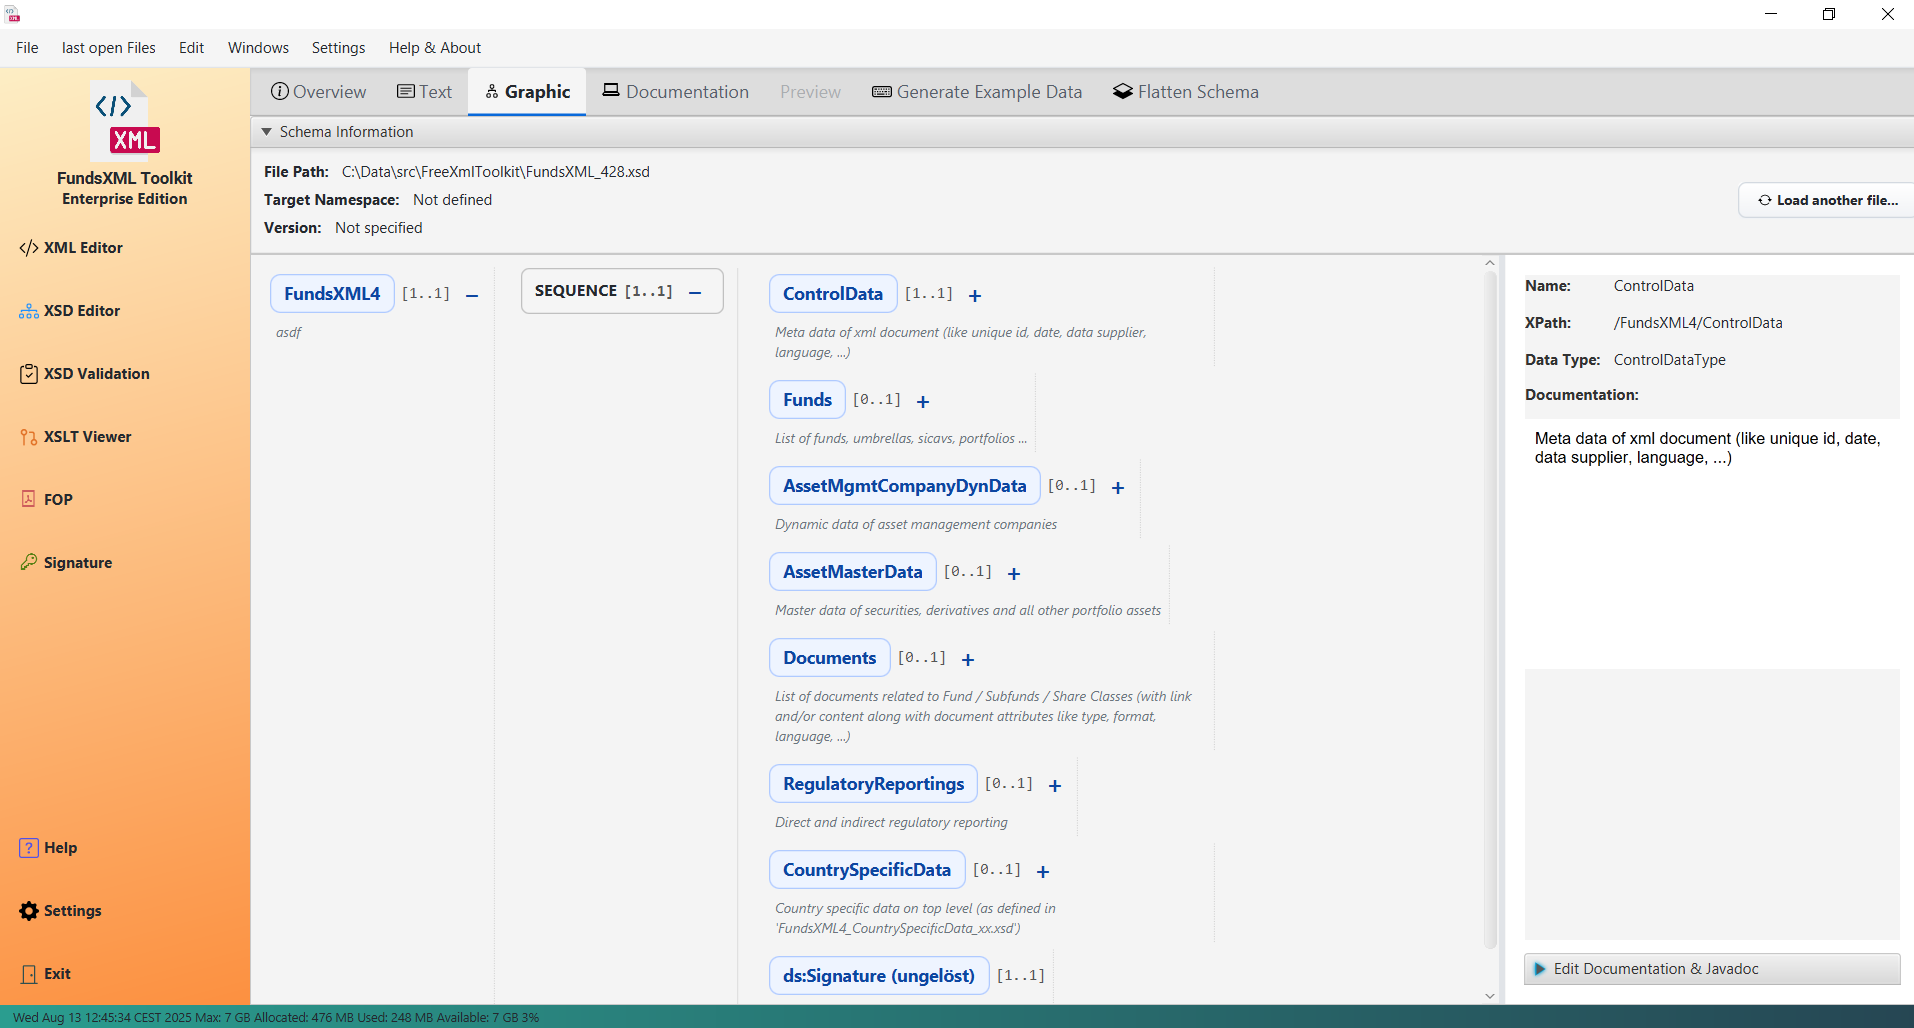
Task: Click the documentation text area
Action: [x=1712, y=545]
